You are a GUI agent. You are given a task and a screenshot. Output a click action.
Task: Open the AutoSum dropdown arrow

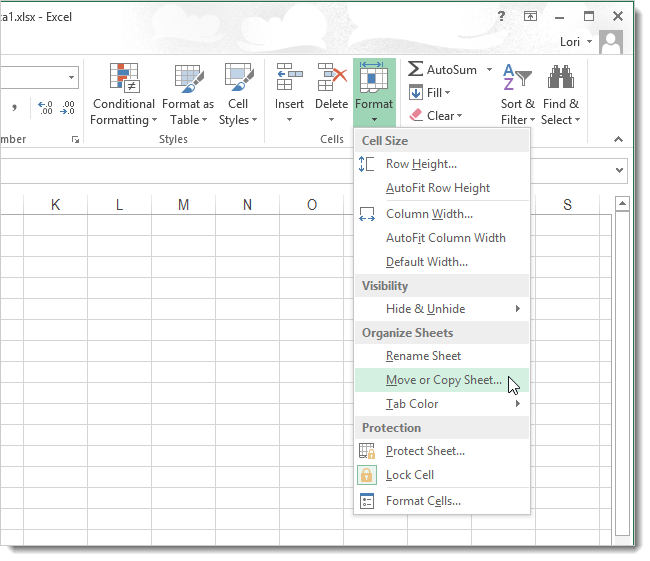(x=489, y=70)
